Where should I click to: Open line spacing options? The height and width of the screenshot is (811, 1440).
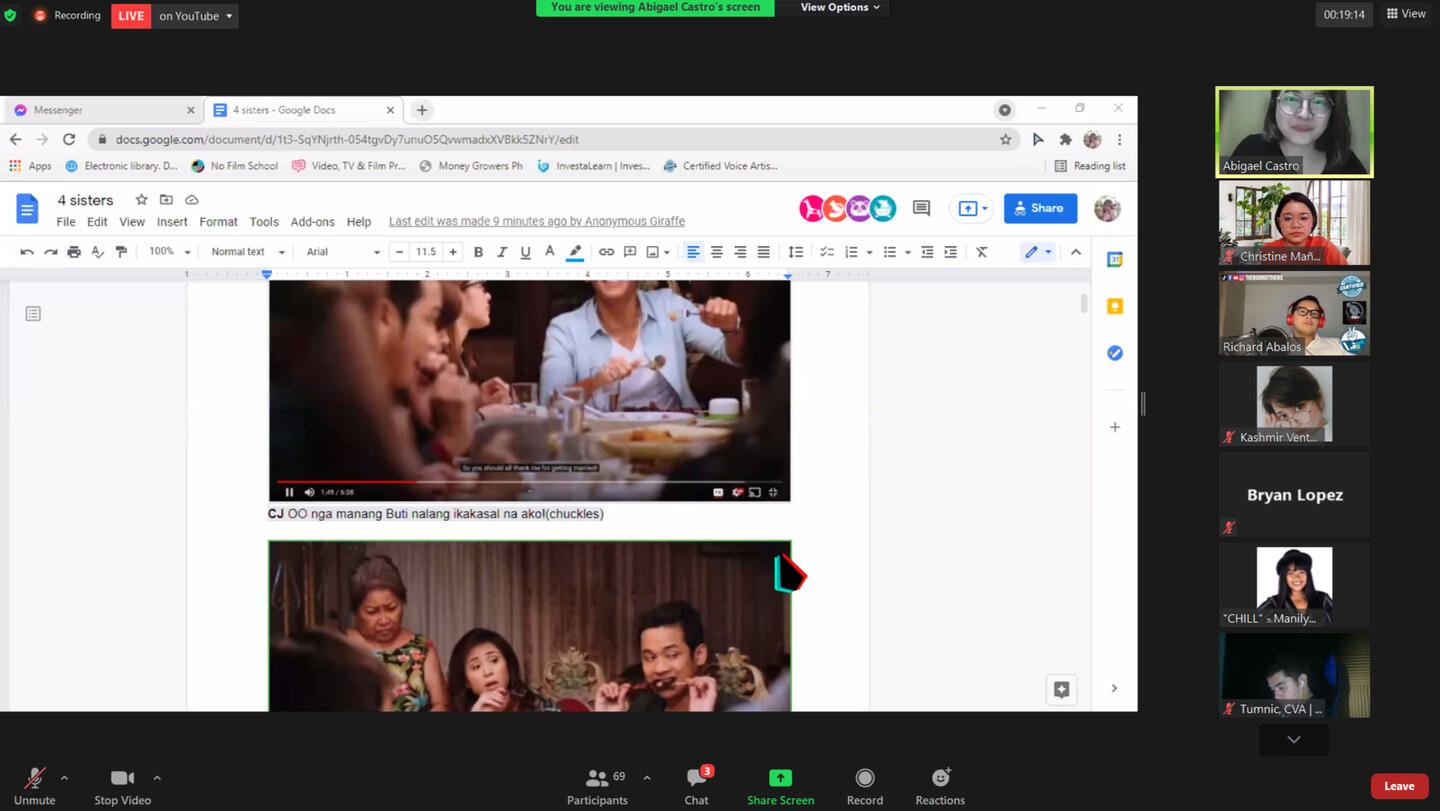point(796,252)
